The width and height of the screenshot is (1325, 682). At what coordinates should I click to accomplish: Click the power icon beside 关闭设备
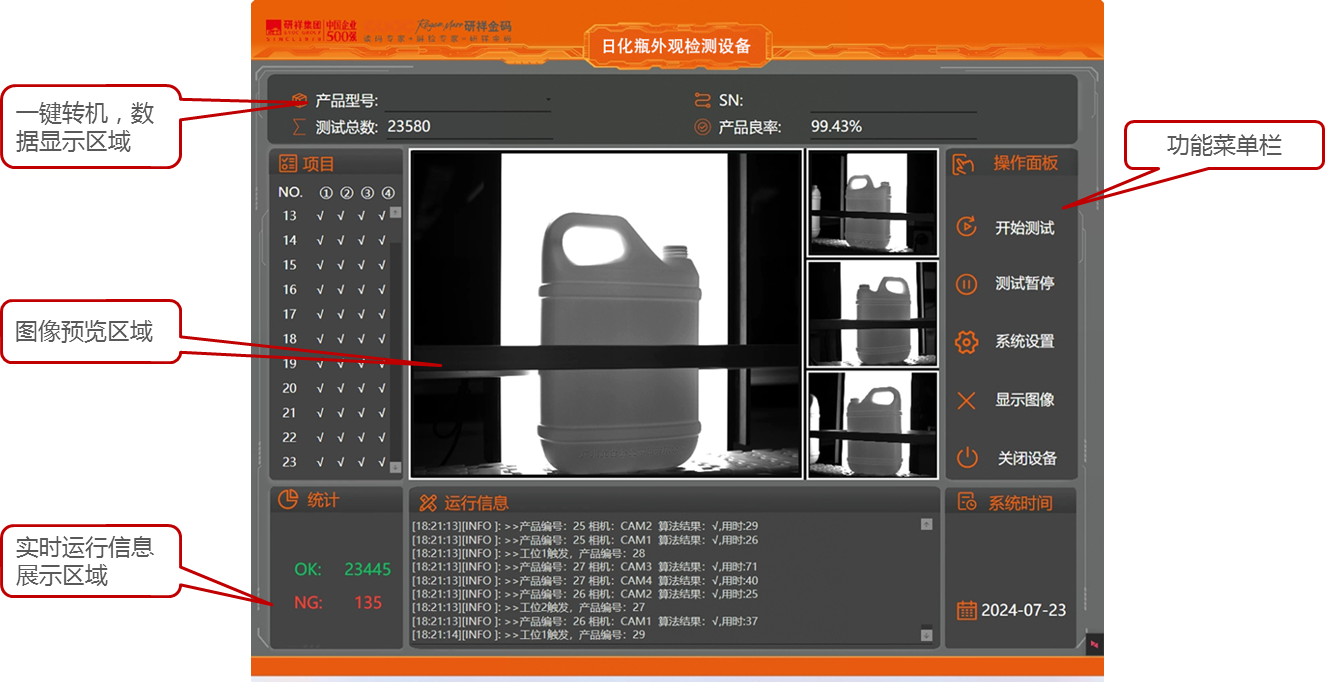(x=966, y=457)
